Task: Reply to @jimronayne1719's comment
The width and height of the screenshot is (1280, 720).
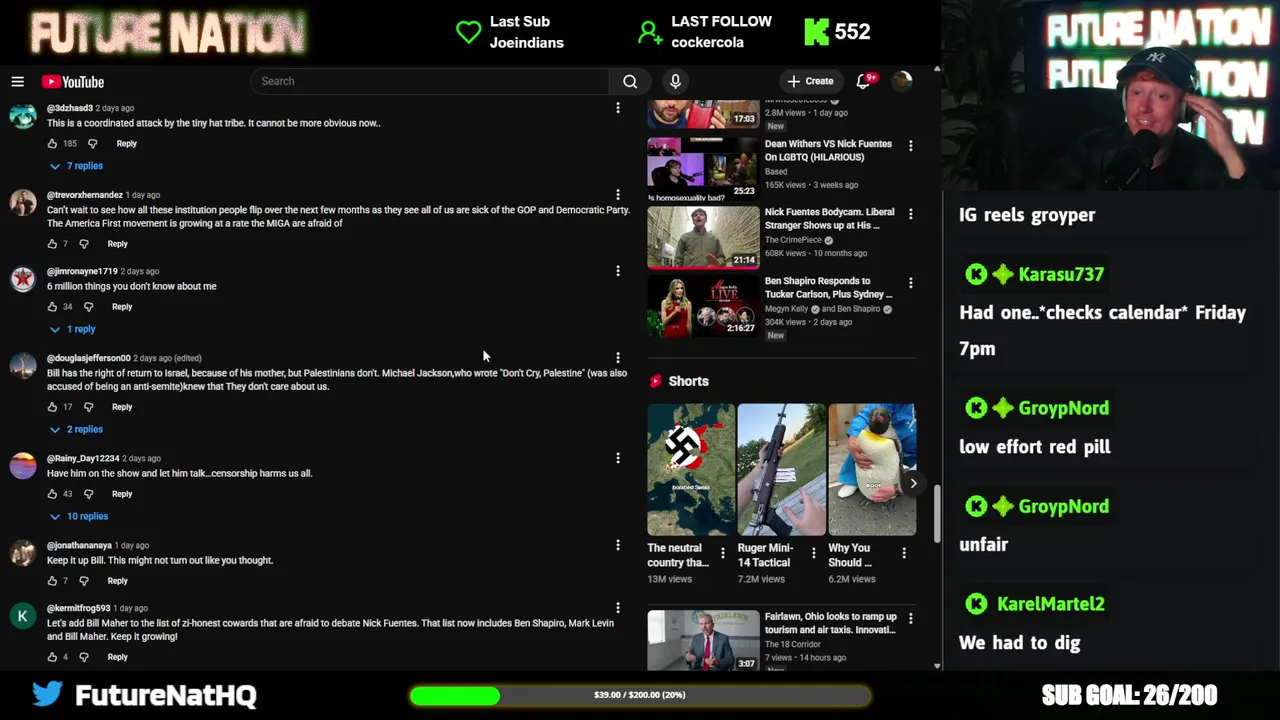Action: [x=122, y=307]
